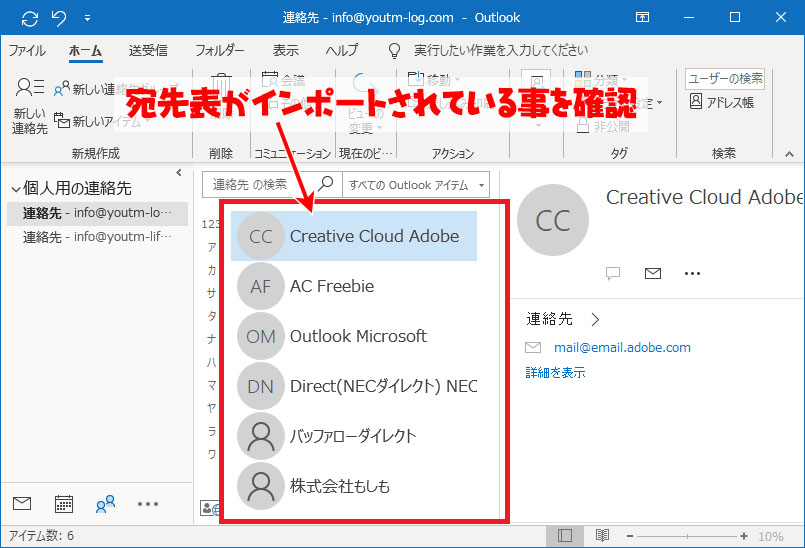Jump to the ワ index letter

(x=212, y=455)
